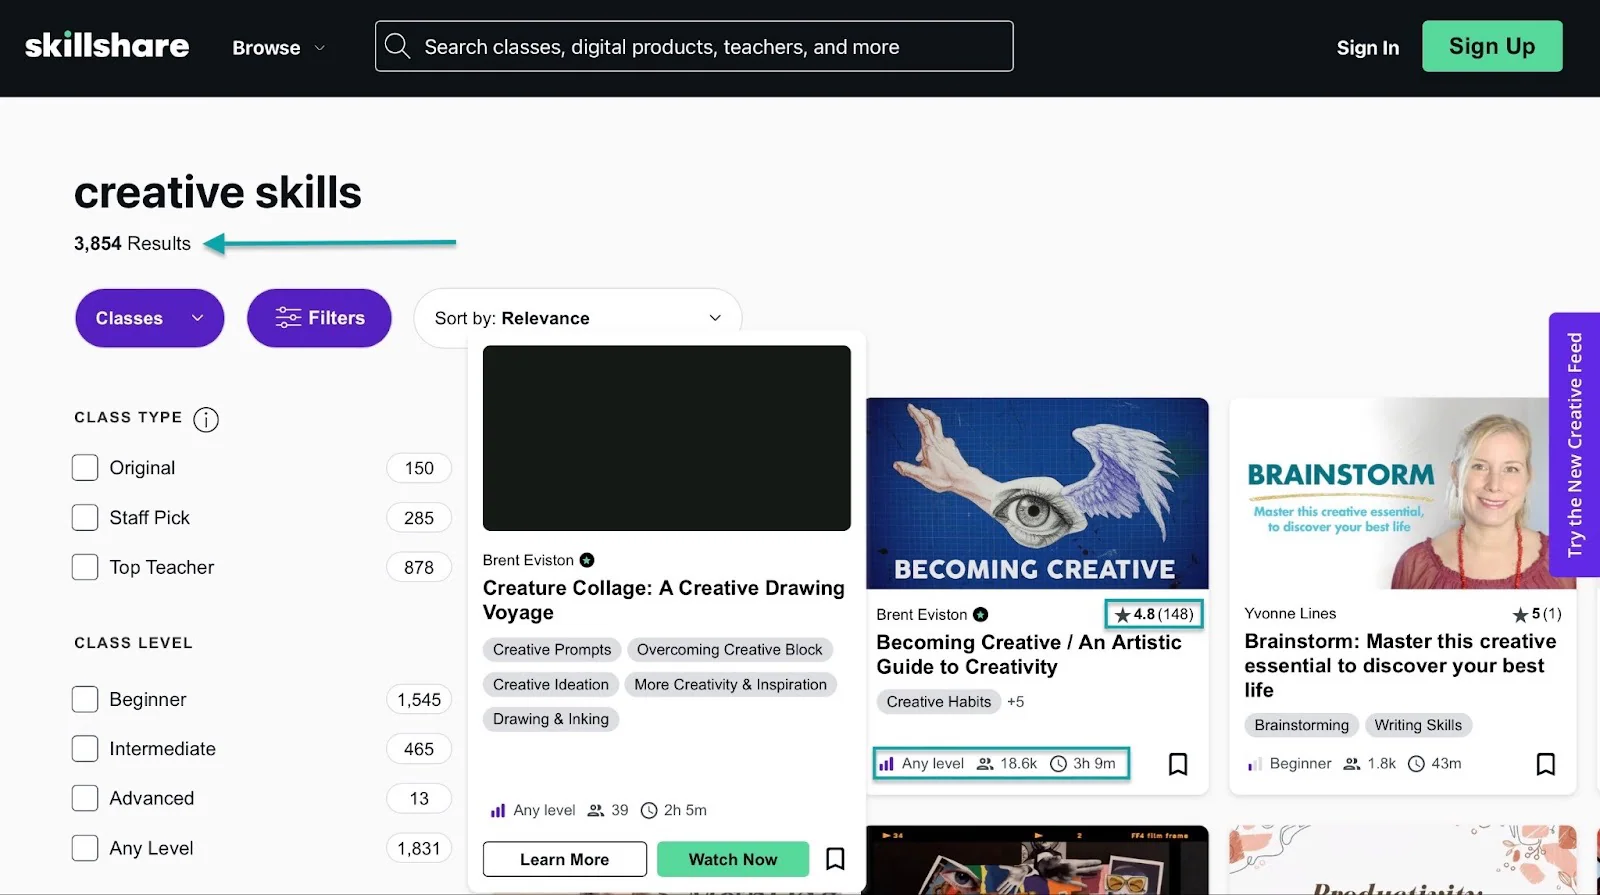Image resolution: width=1600 pixels, height=895 pixels.
Task: Check the Original class type checkbox
Action: point(85,468)
